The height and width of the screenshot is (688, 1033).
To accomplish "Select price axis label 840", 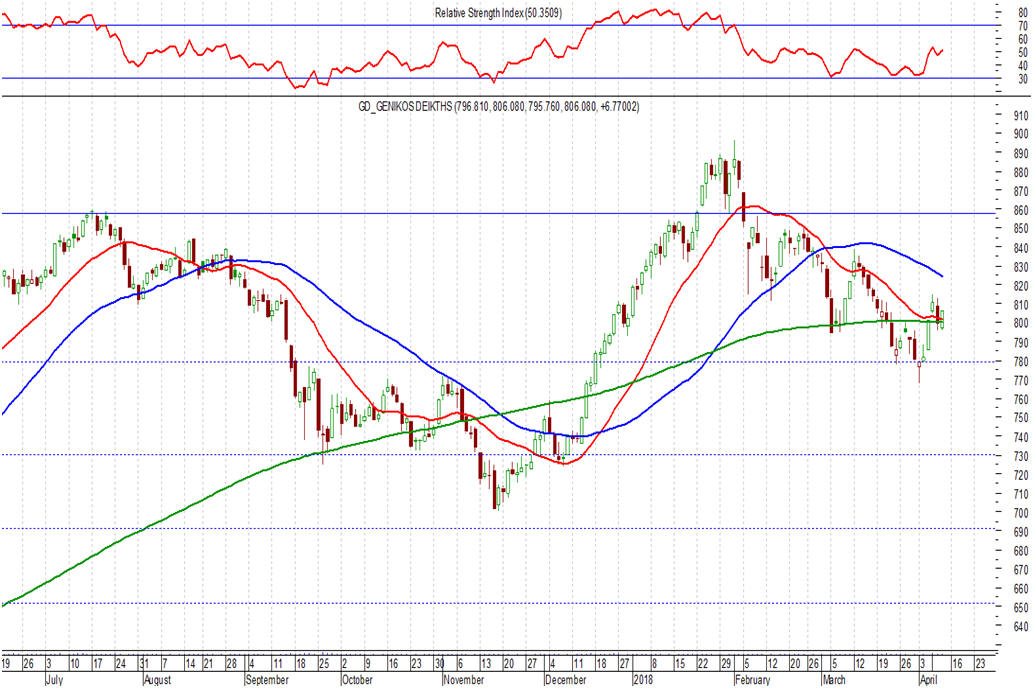I will pyautogui.click(x=1020, y=248).
